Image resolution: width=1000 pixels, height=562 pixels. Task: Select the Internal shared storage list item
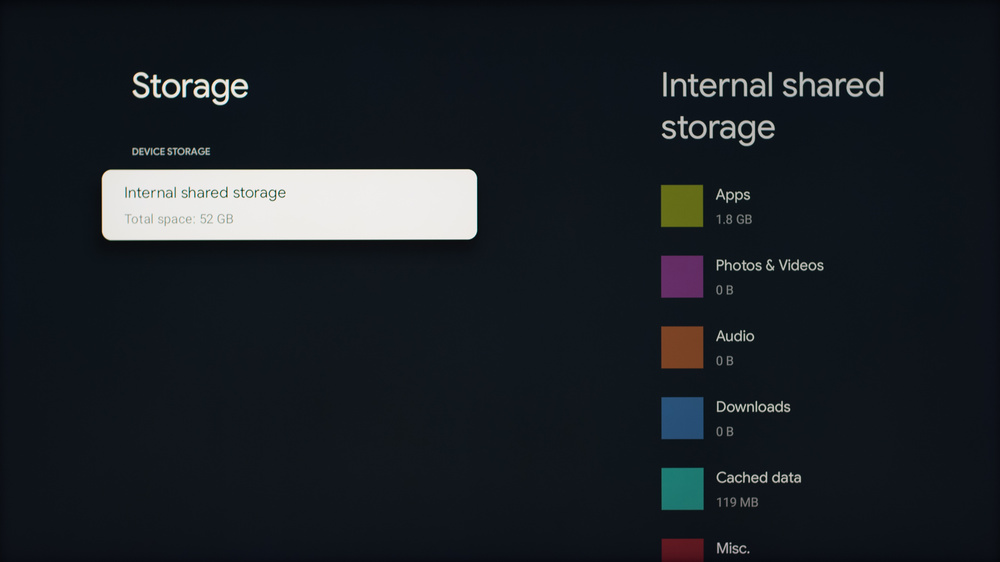pyautogui.click(x=289, y=204)
